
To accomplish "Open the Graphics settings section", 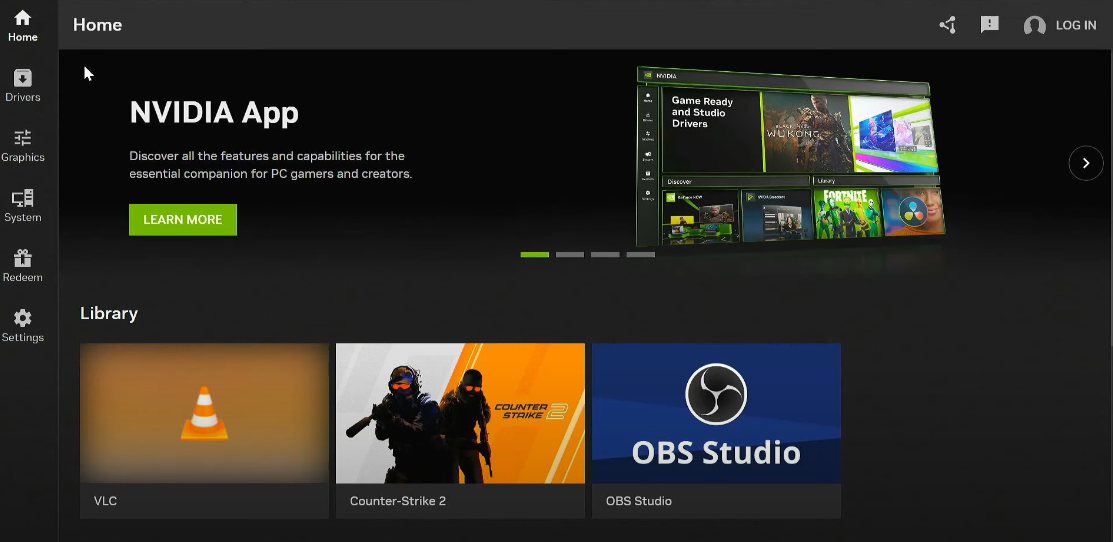I will pyautogui.click(x=23, y=146).
